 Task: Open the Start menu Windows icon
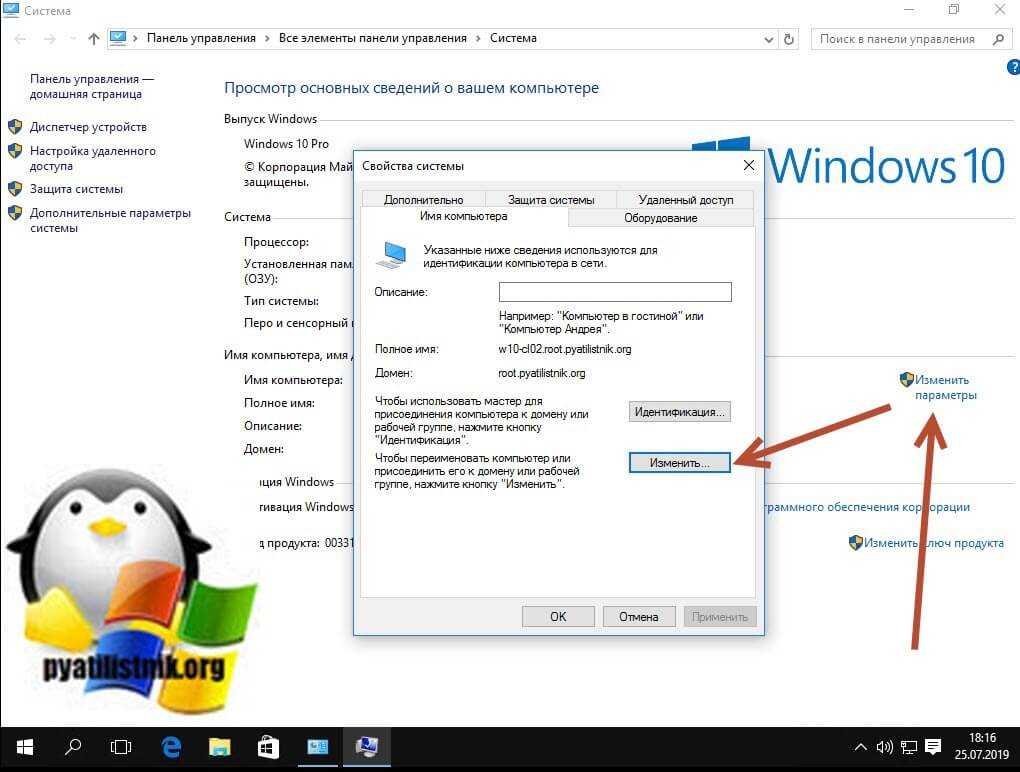click(x=25, y=748)
